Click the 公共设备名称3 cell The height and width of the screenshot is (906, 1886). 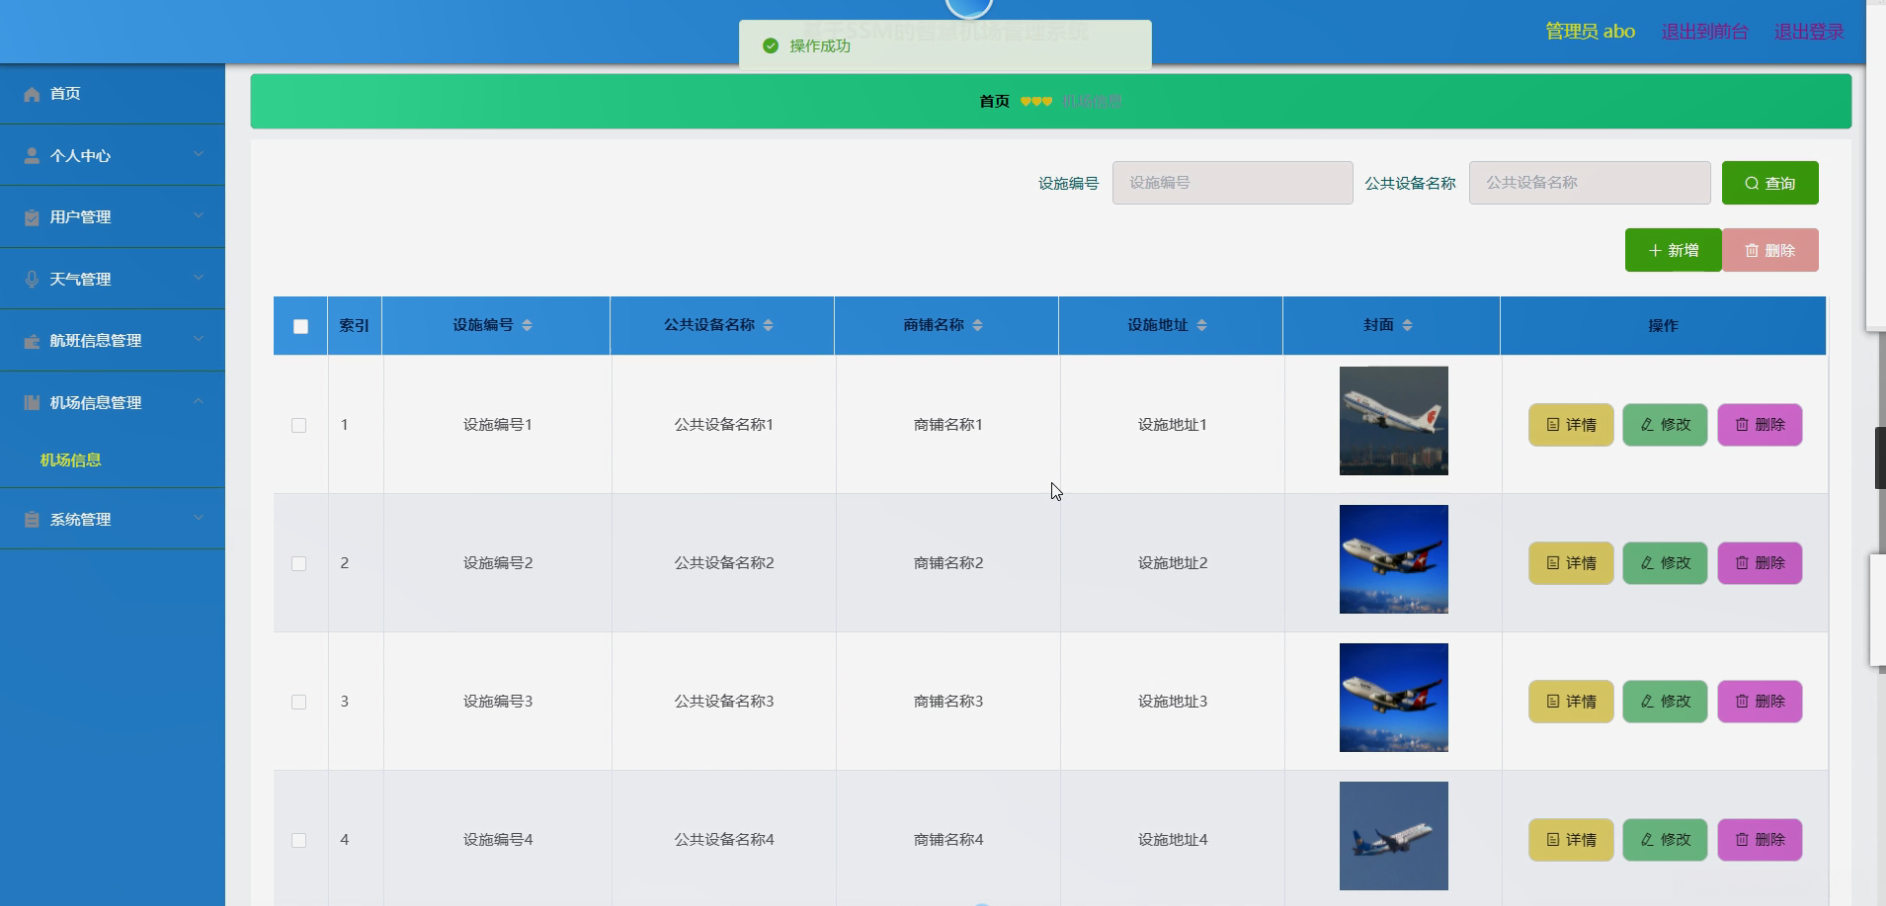[724, 702]
